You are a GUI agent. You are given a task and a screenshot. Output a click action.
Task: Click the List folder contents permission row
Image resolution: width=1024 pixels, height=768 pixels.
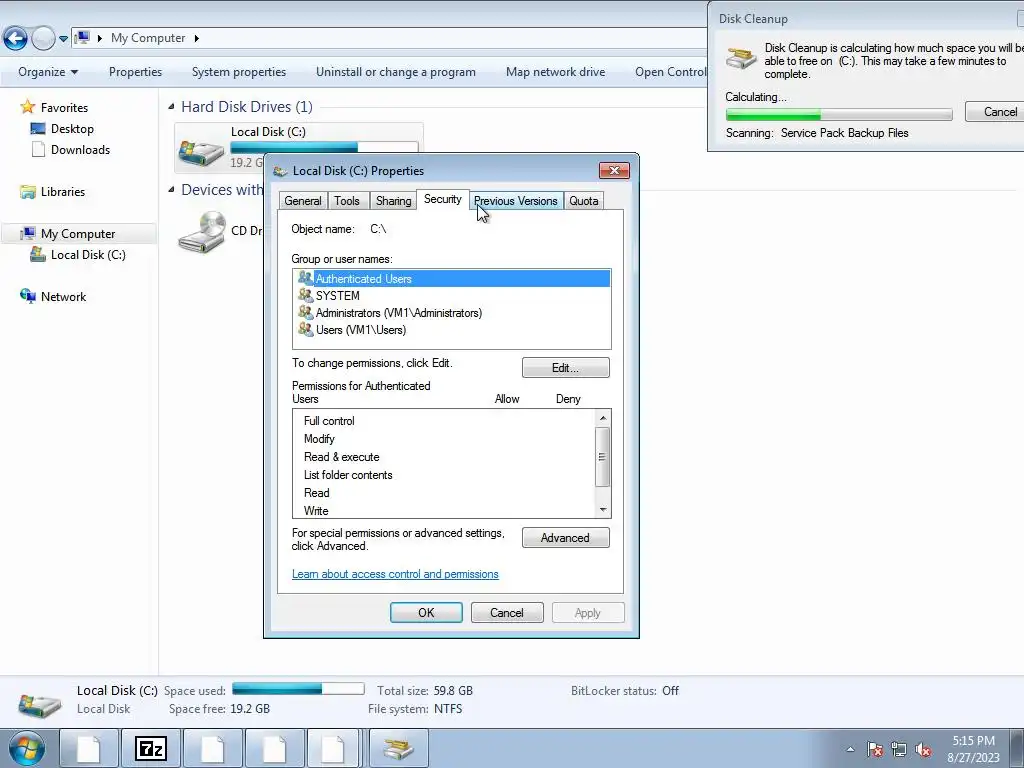[x=444, y=475]
